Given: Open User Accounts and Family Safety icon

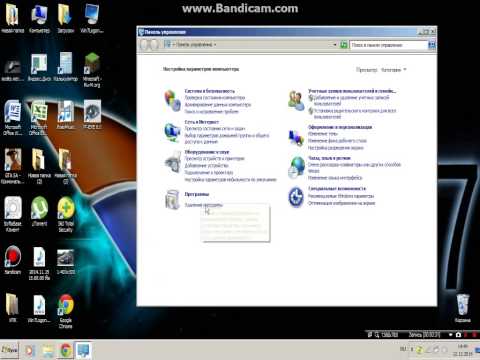Looking at the screenshot, I should coord(296,101).
